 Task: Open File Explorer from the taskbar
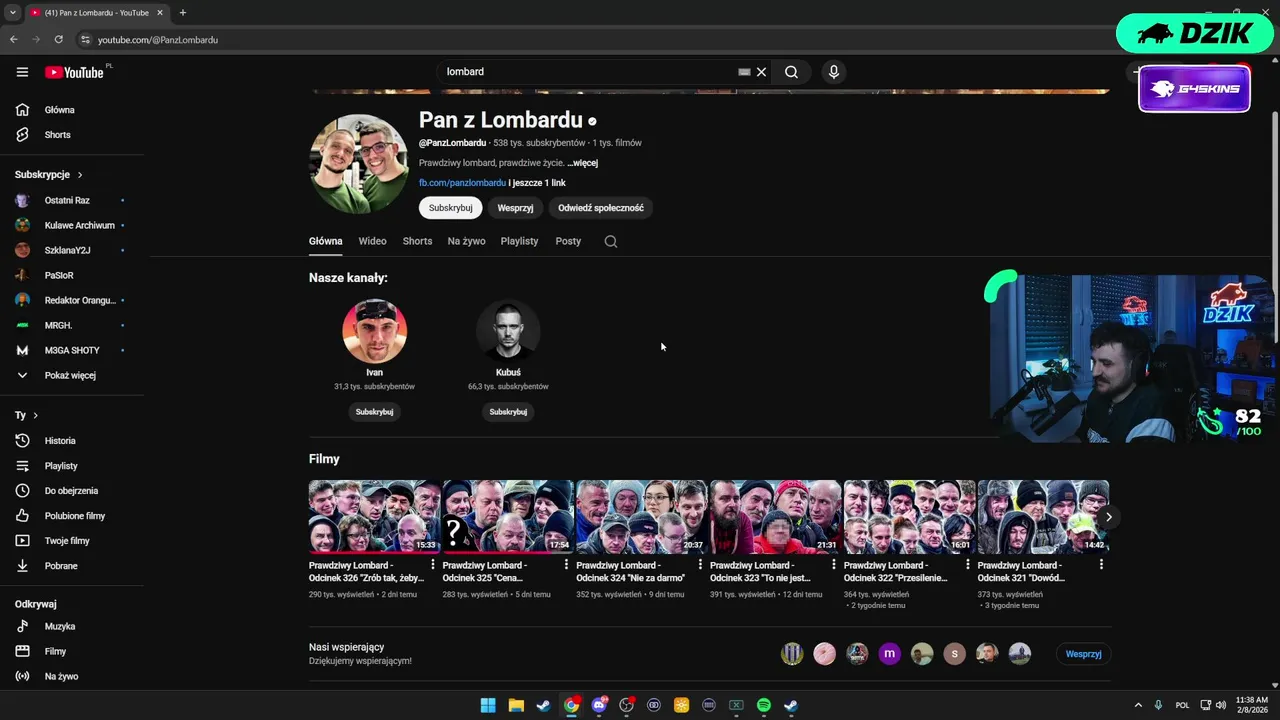tap(516, 705)
